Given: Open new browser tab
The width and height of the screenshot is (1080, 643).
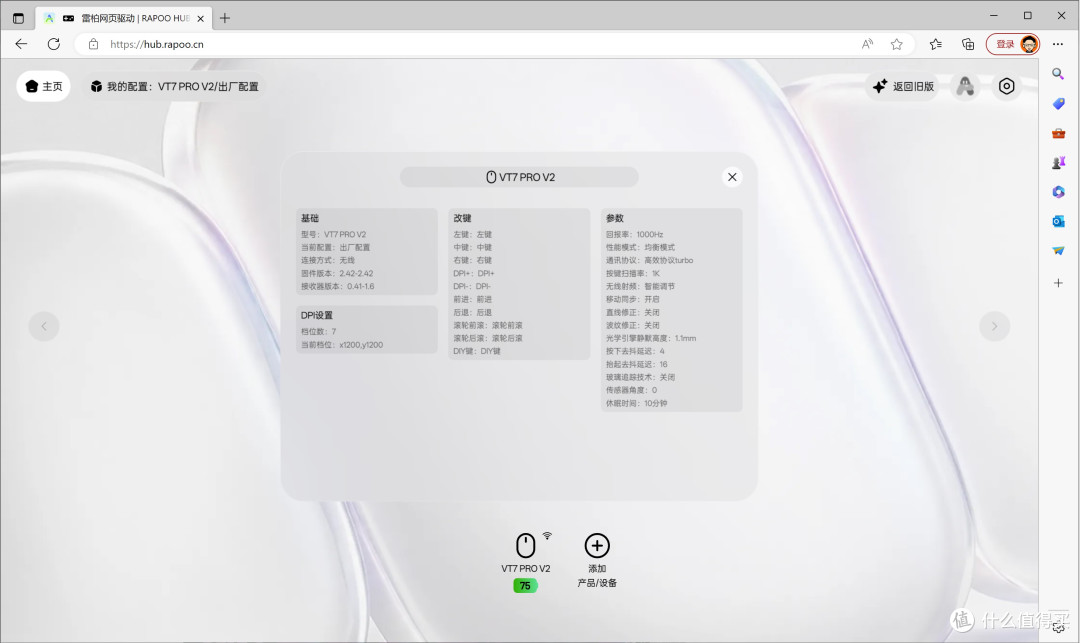Looking at the screenshot, I should click(x=225, y=19).
